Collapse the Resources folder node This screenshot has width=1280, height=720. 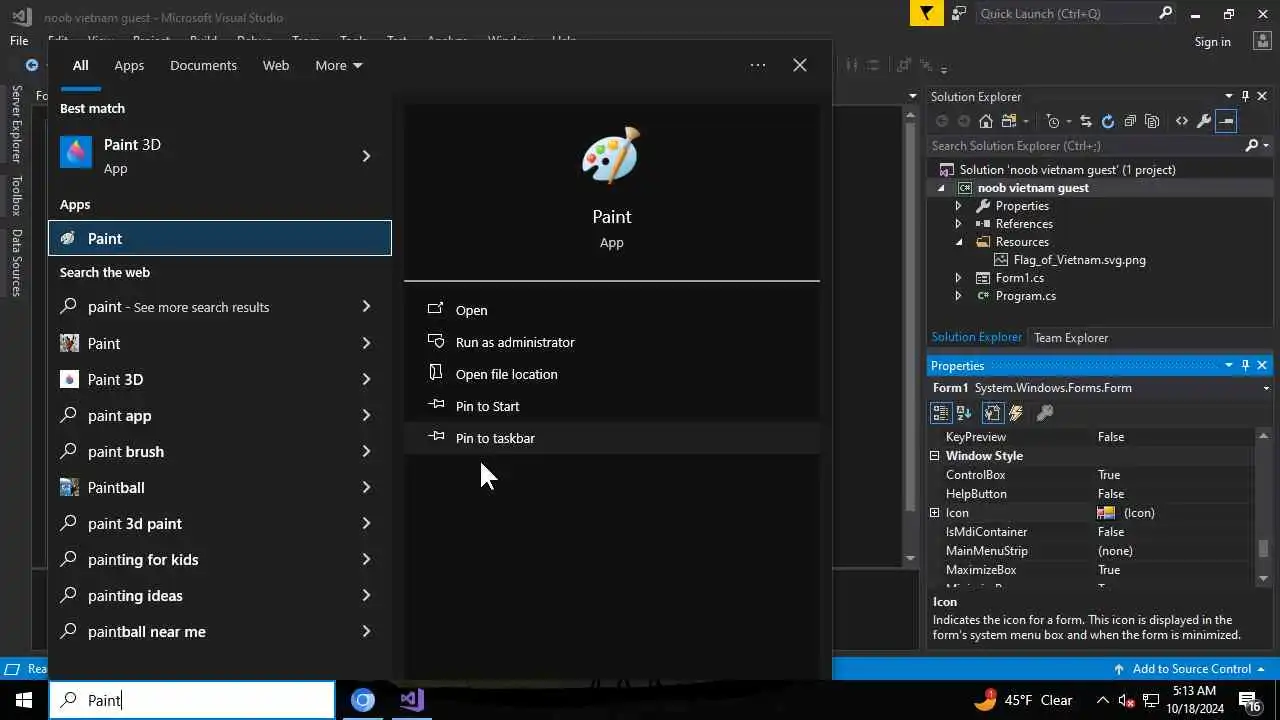[x=958, y=242]
